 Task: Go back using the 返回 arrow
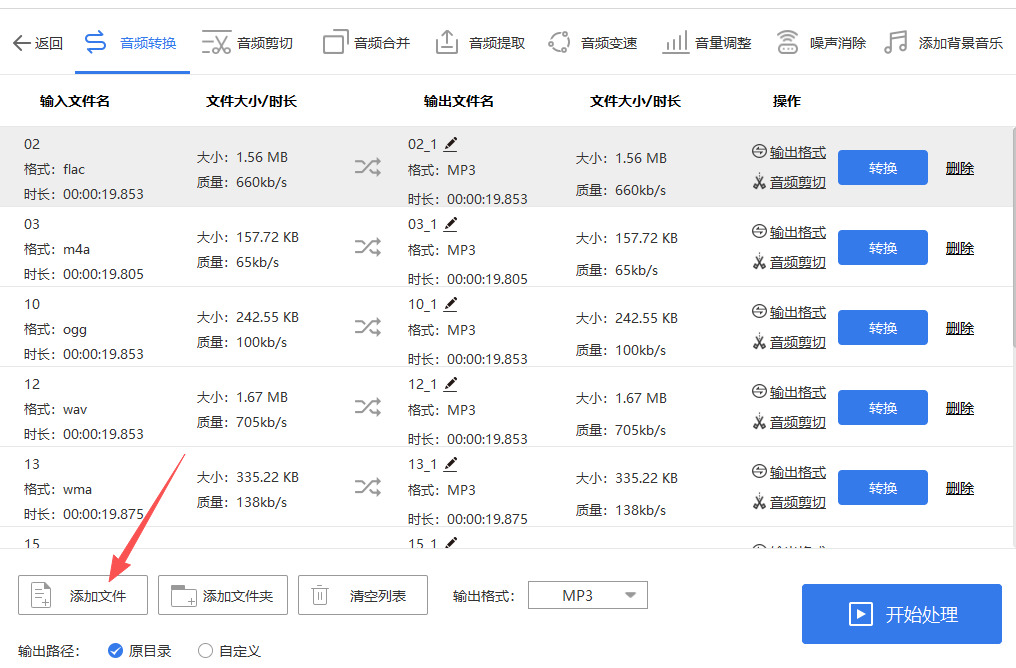click(38, 43)
